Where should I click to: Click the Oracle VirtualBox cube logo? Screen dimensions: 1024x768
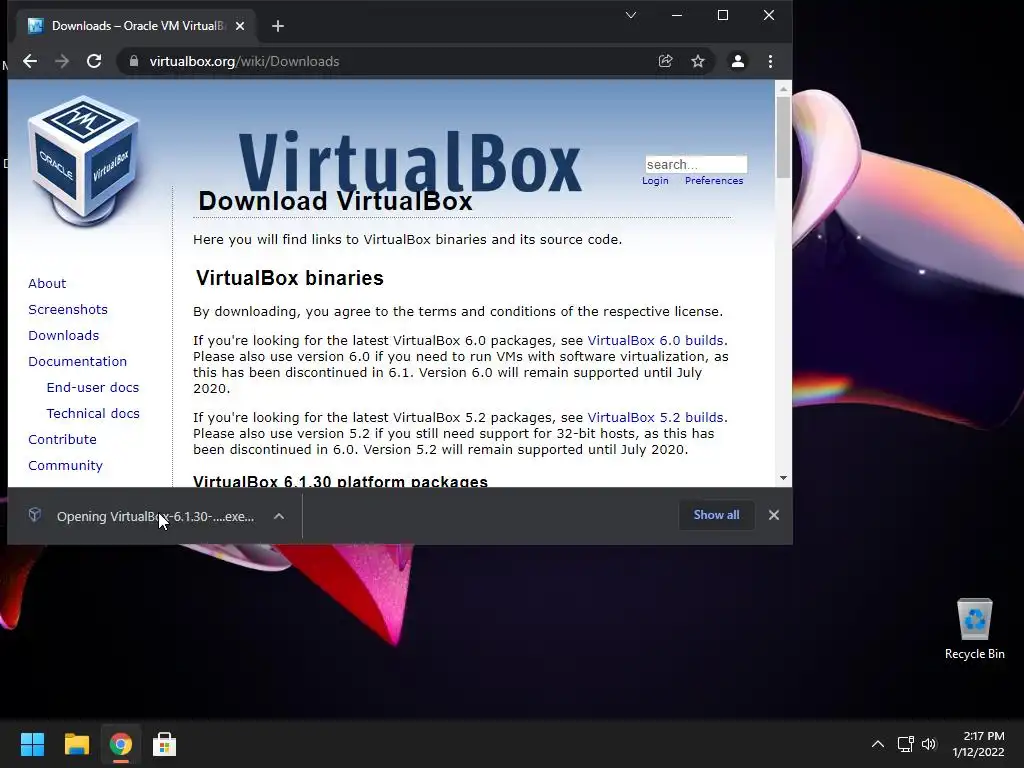(x=84, y=160)
